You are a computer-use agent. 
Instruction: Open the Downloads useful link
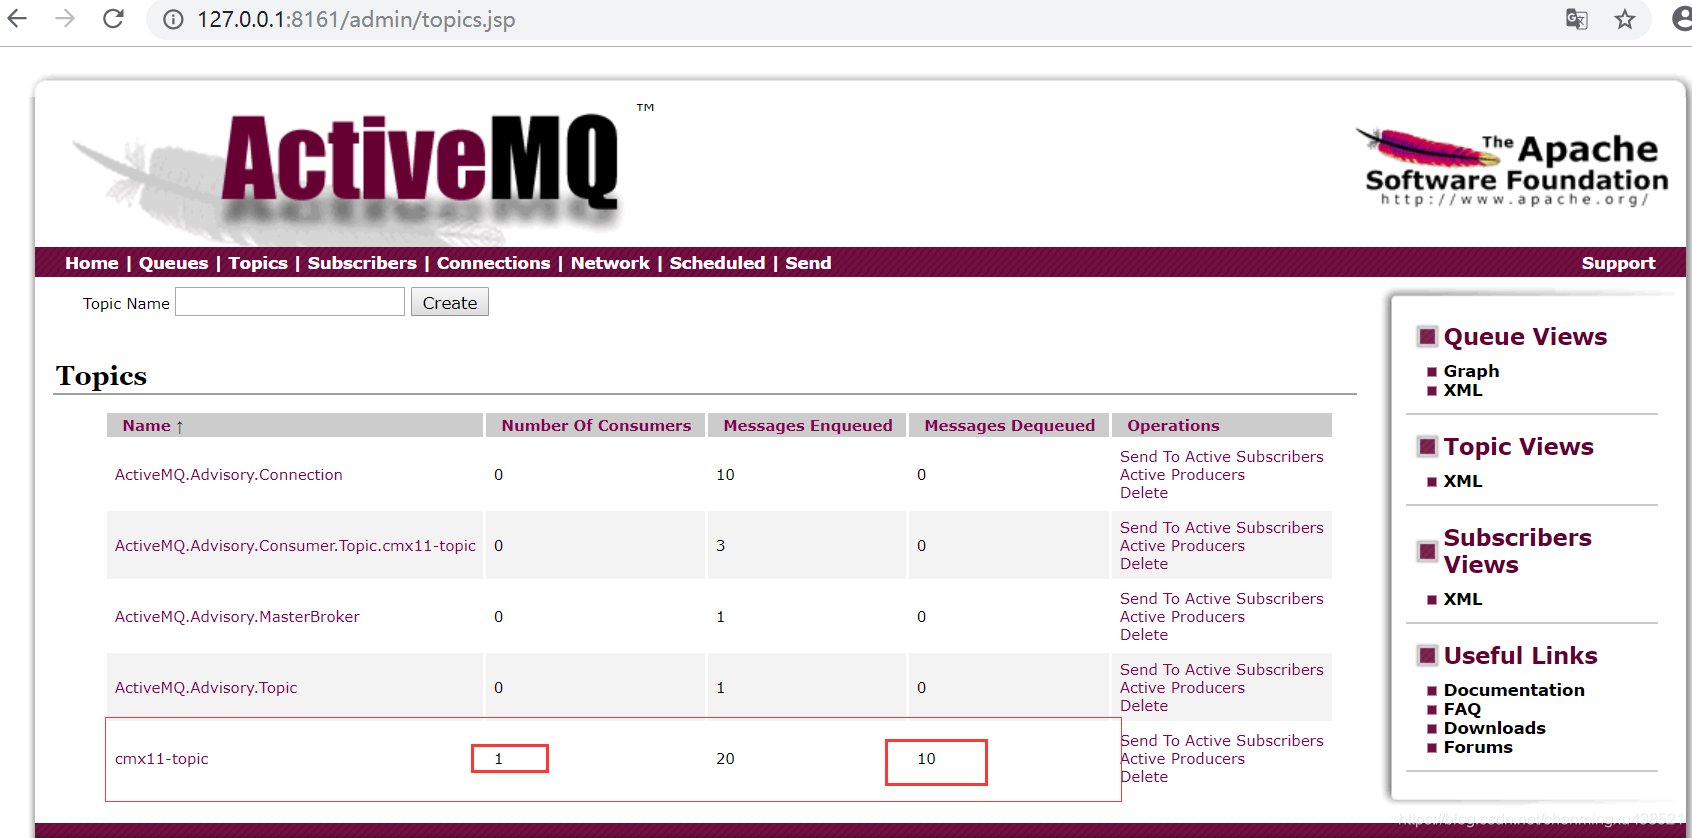pos(1494,728)
